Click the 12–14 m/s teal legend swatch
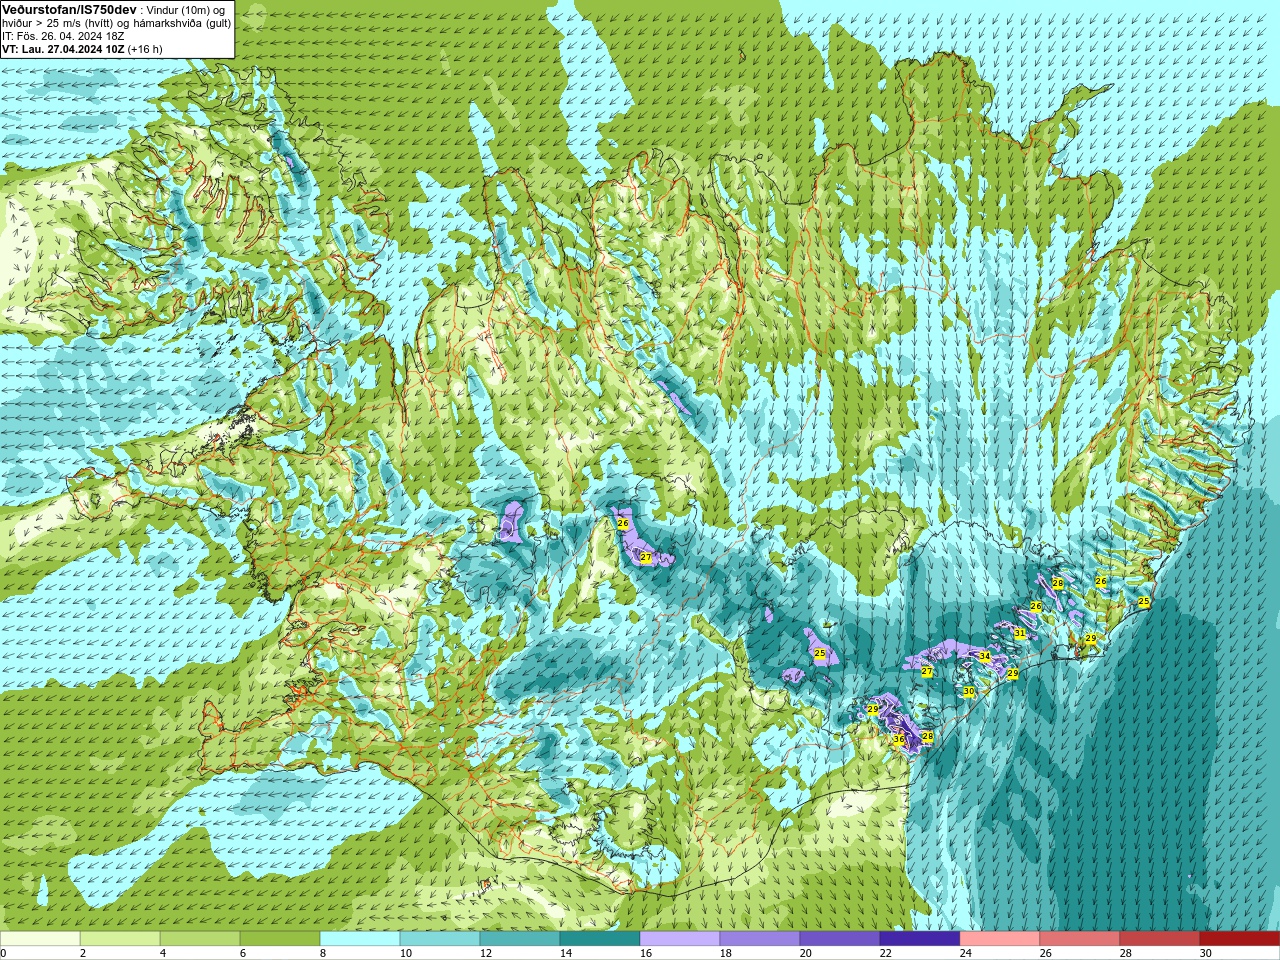 point(520,939)
